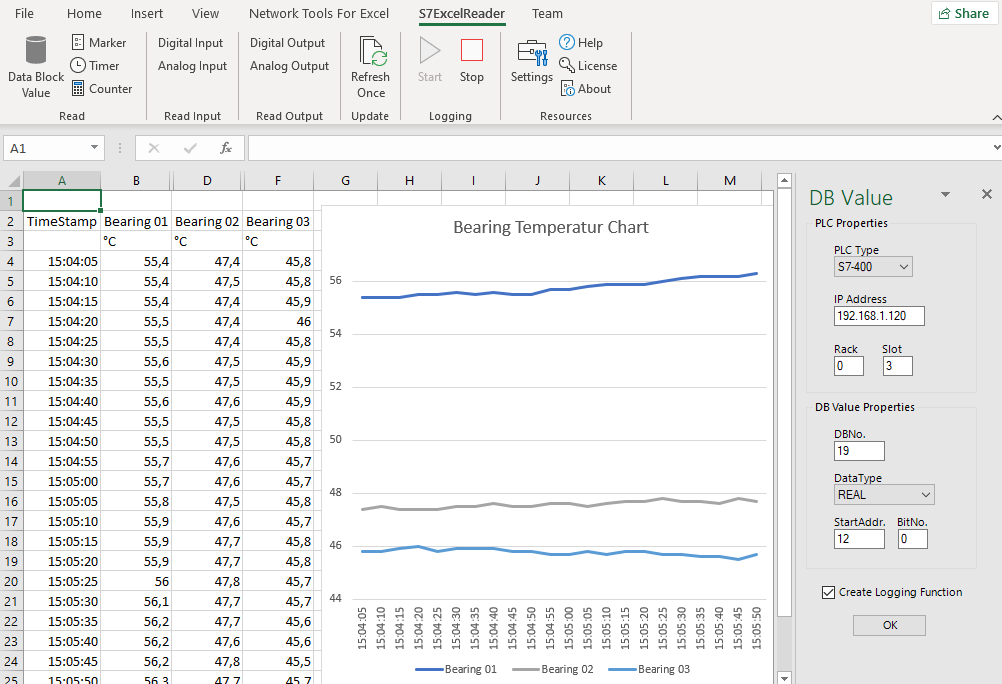
Task: Expand the formula bar
Action: [996, 148]
